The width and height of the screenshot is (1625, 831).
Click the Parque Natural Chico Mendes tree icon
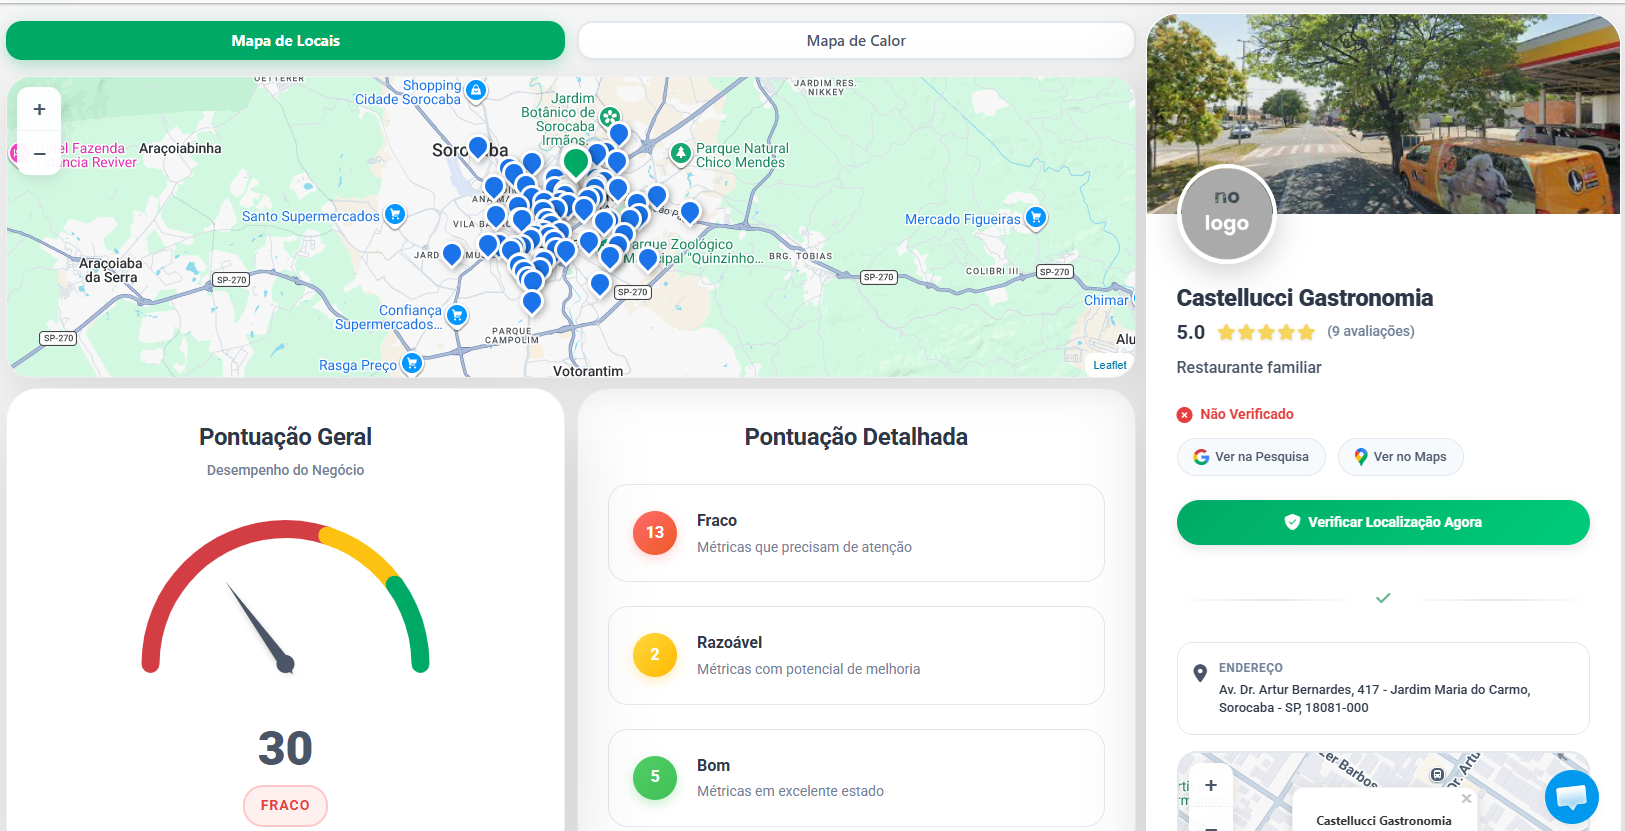point(681,153)
